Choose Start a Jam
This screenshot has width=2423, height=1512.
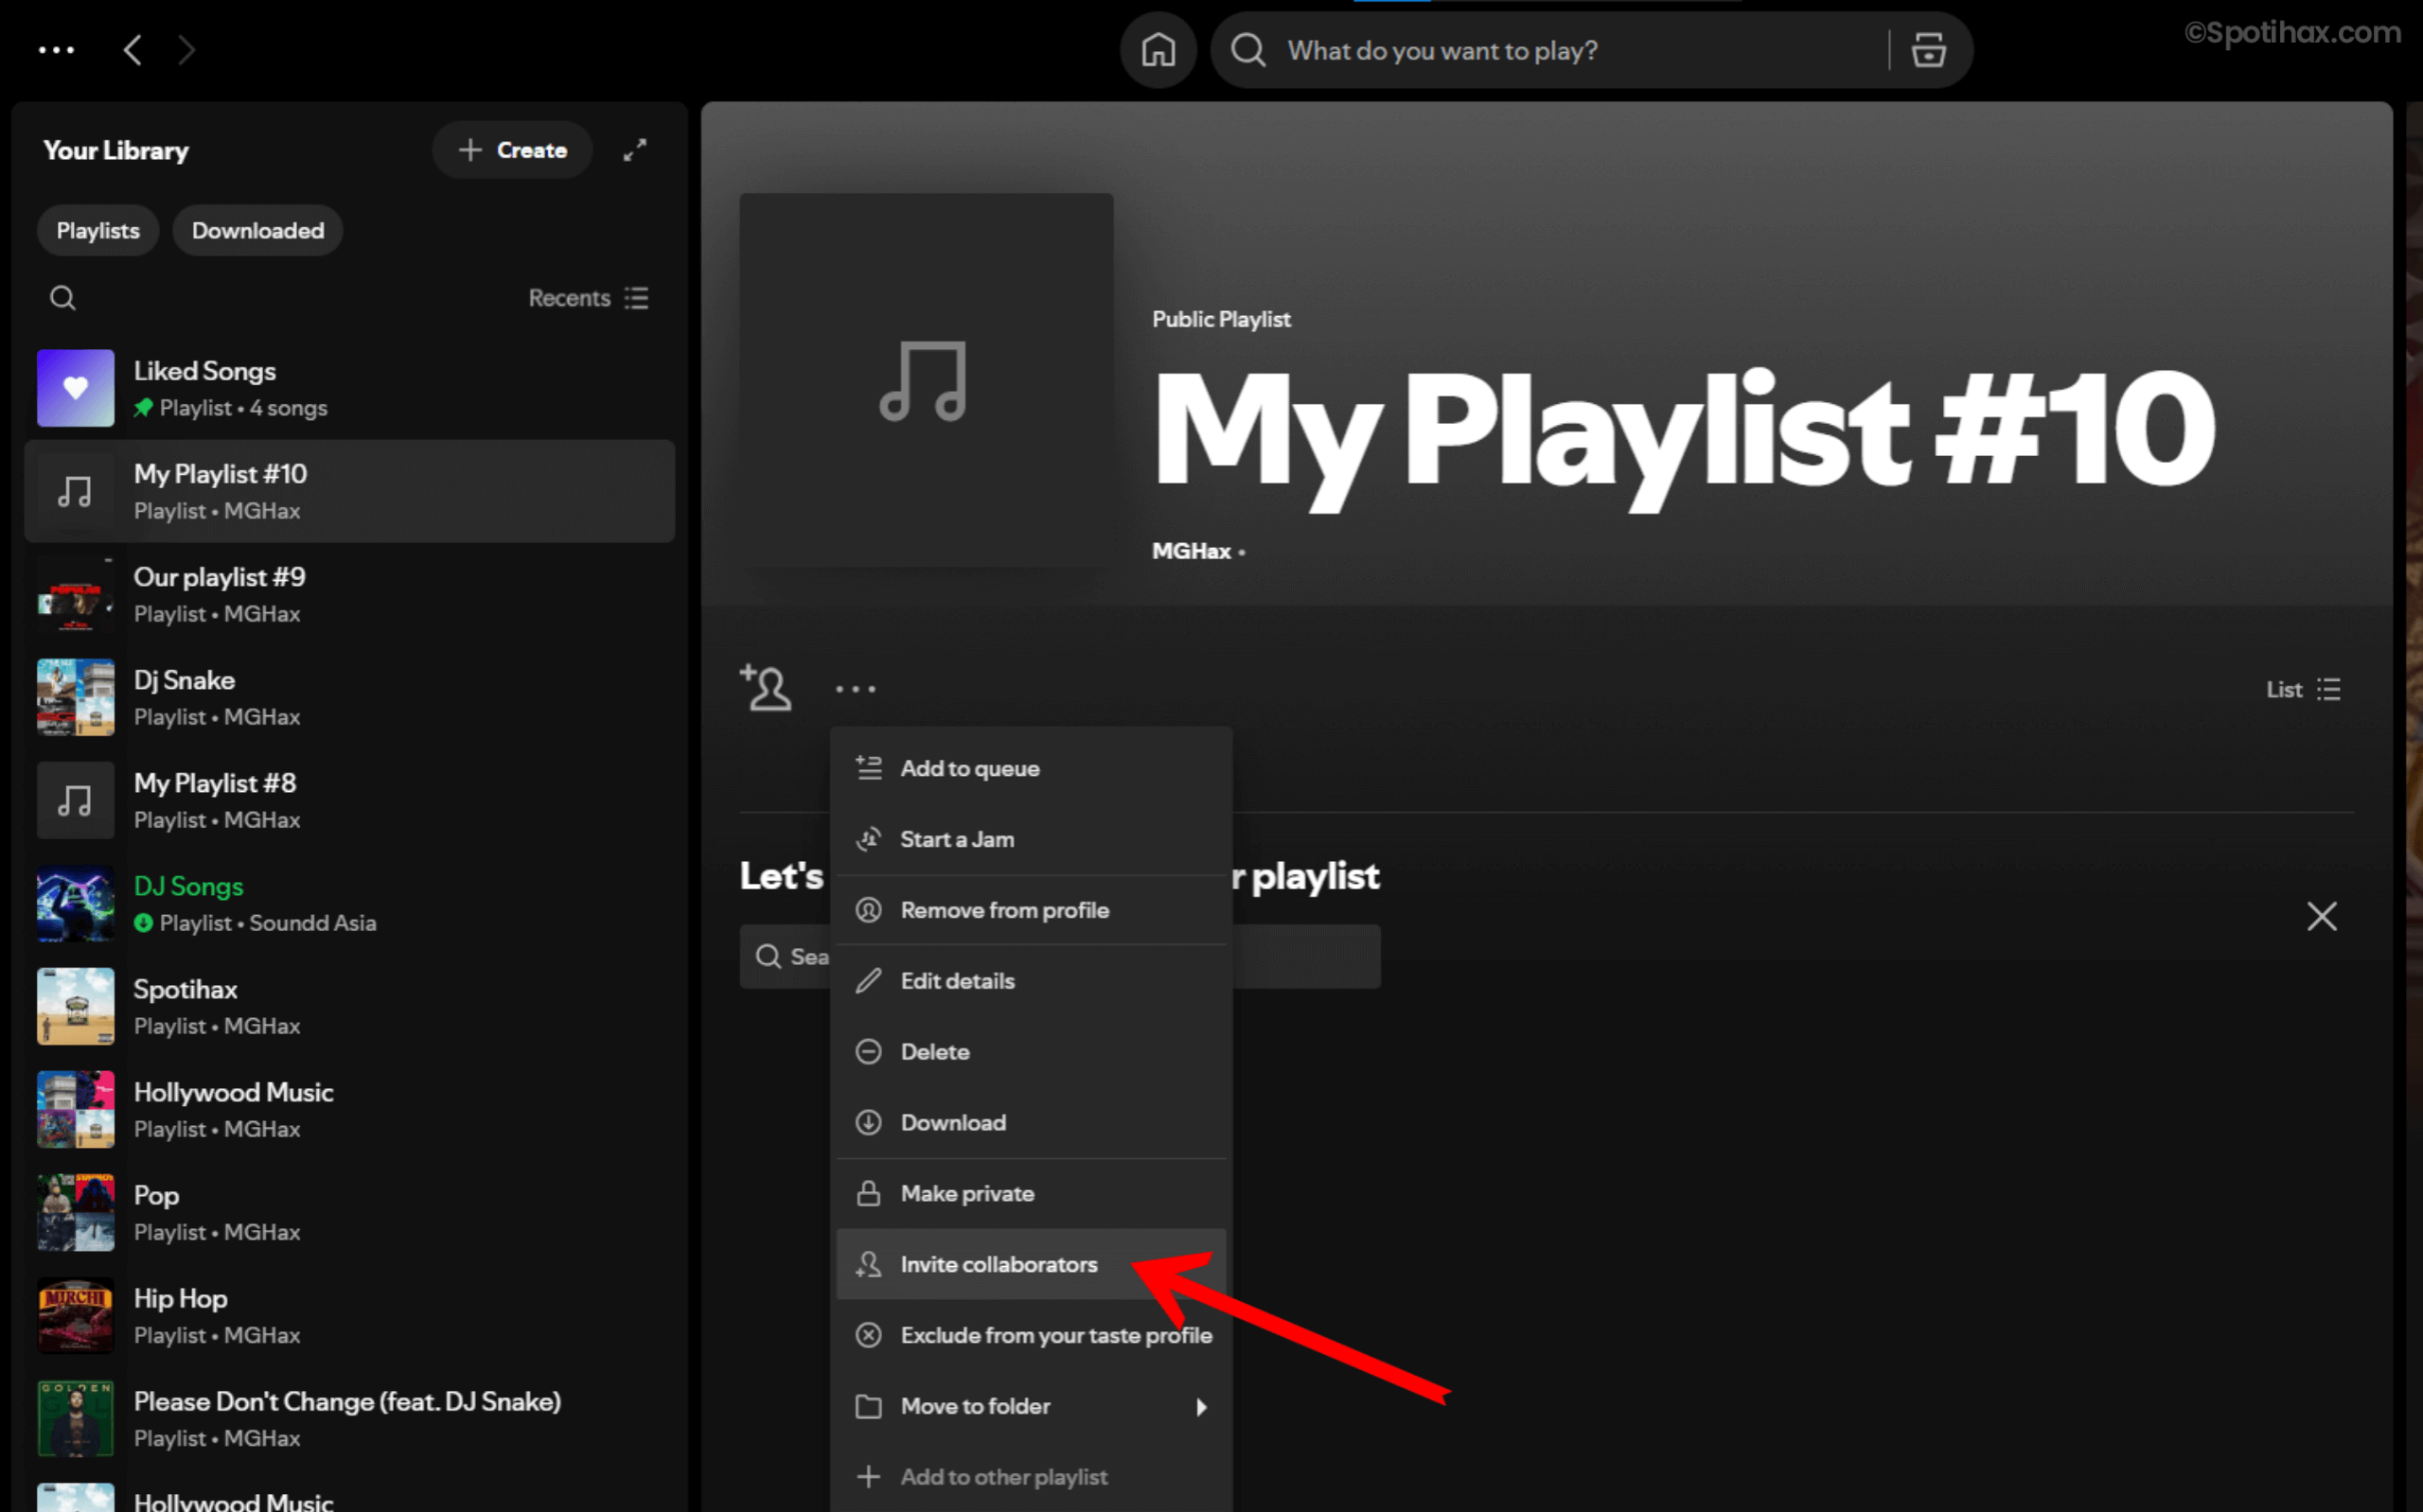1031,839
